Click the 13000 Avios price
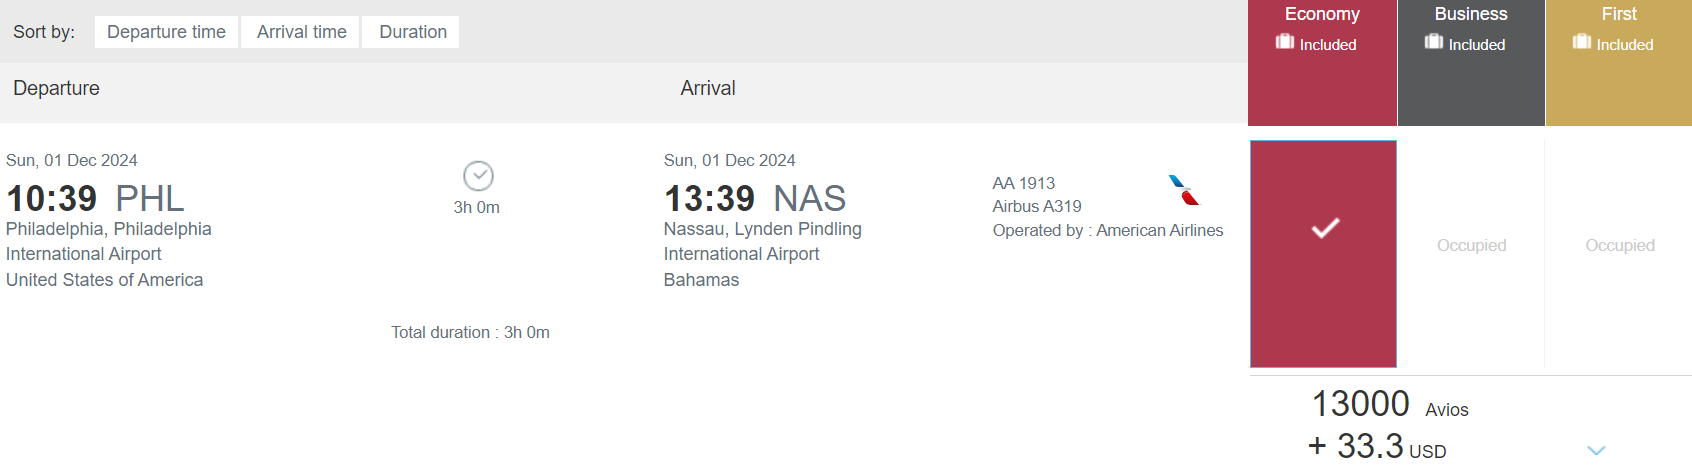Screen dimensions: 1692x470 coord(1360,404)
